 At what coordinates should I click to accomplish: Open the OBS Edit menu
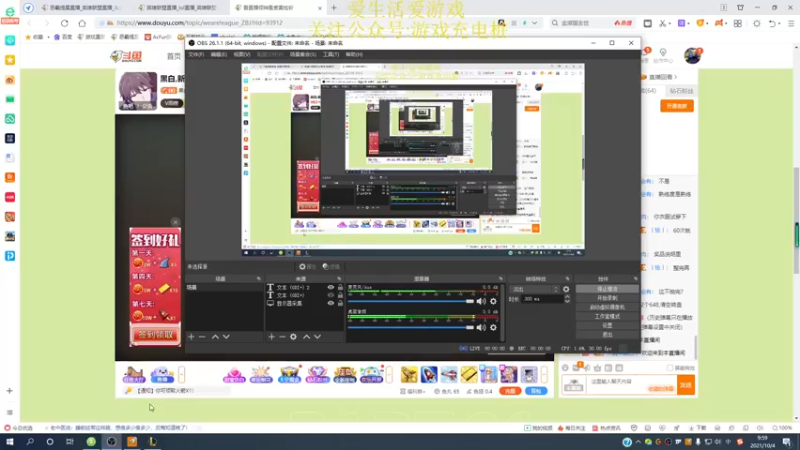(x=218, y=54)
